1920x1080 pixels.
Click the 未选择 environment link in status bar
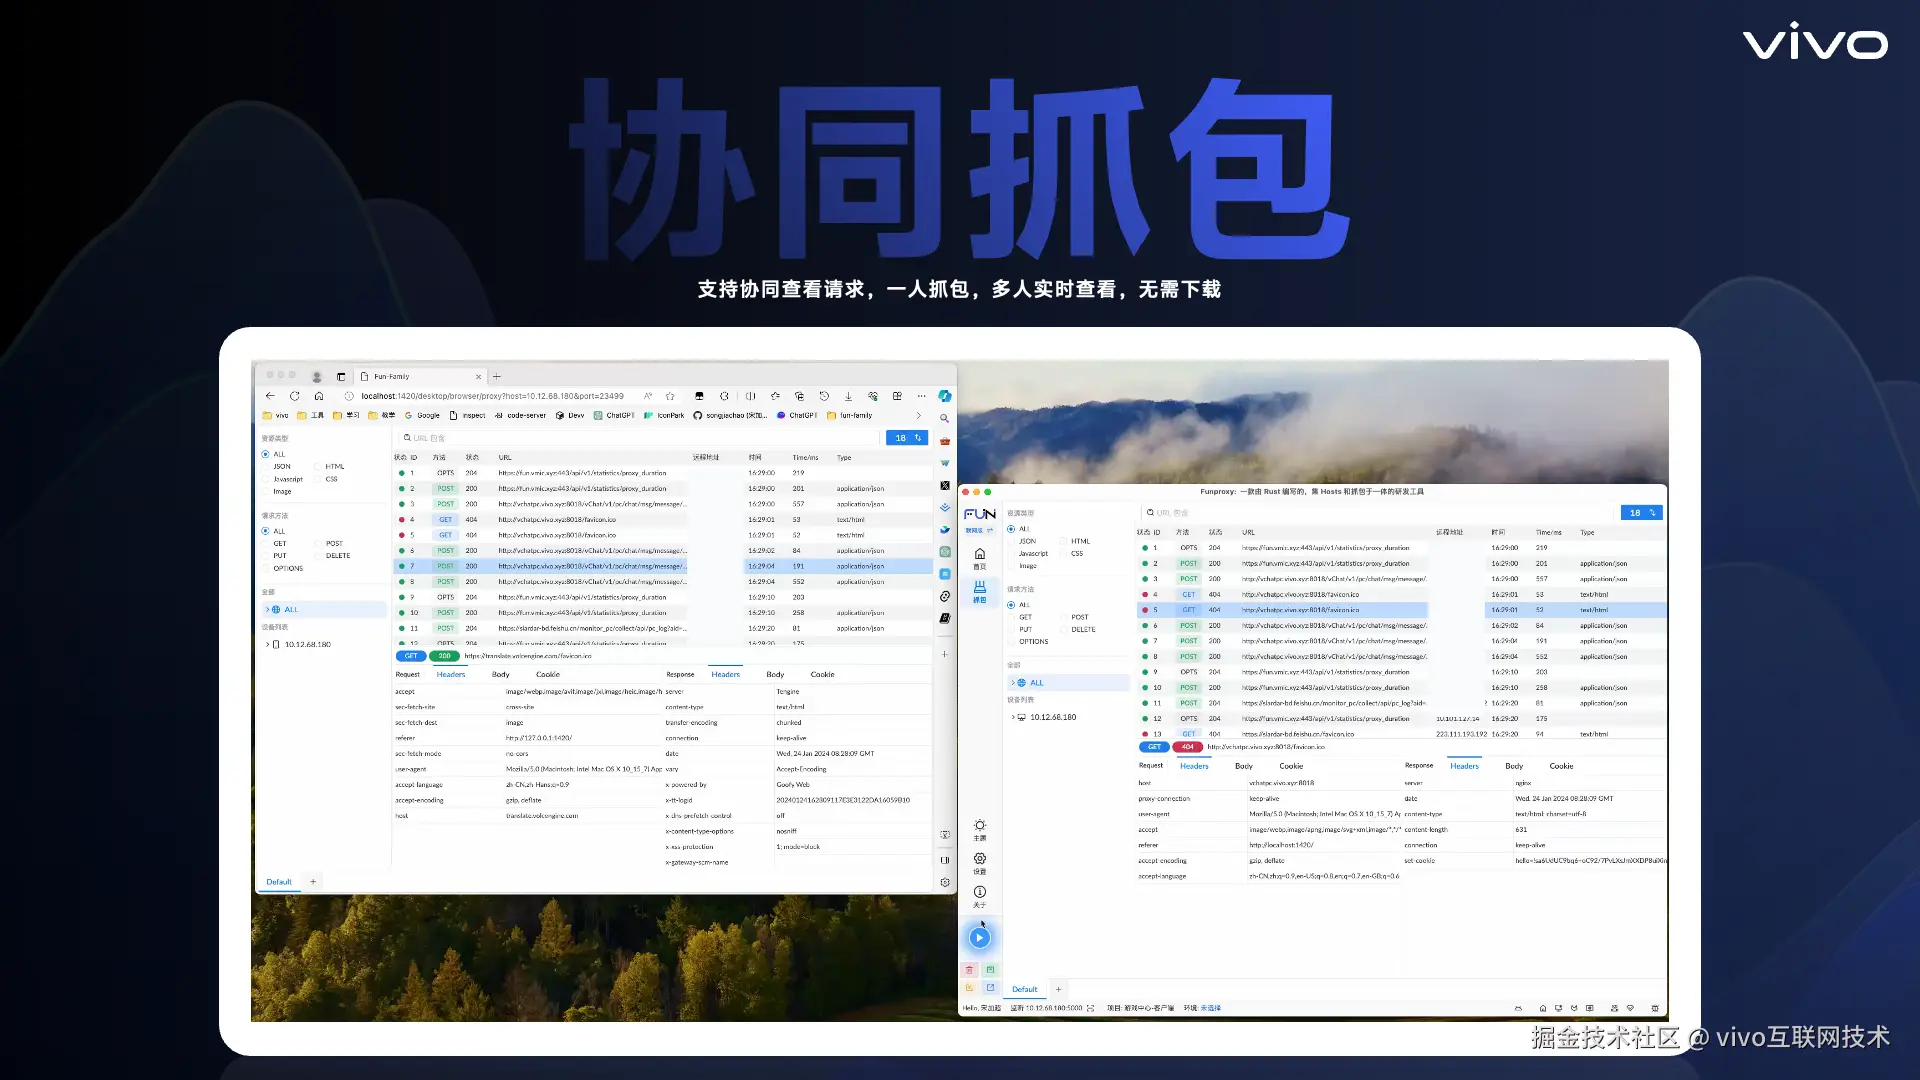tap(1210, 1008)
